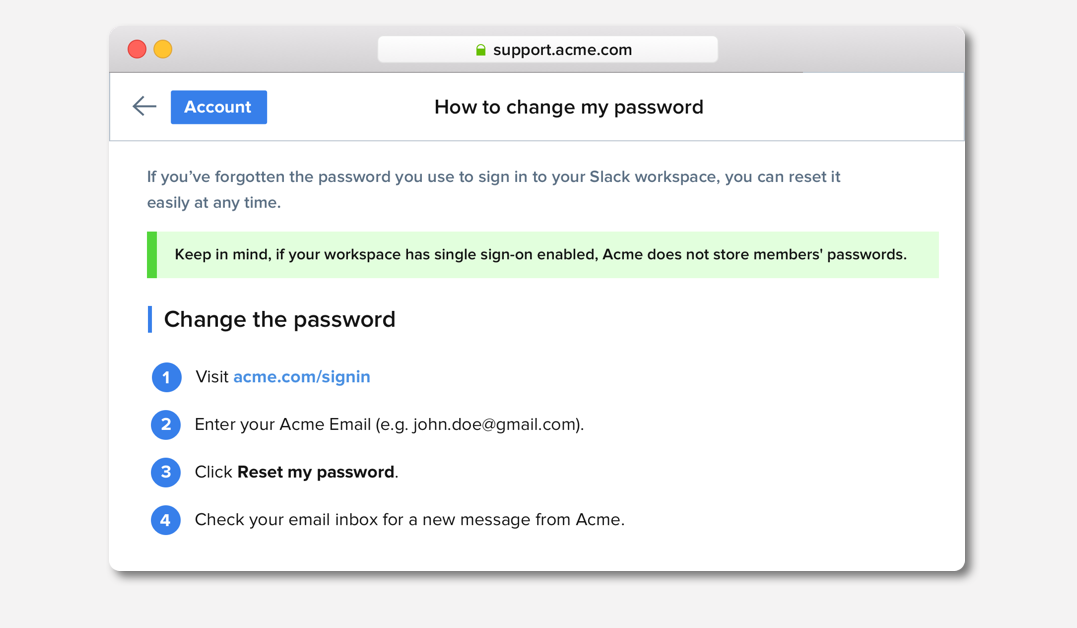
Task: Click the forgotten password intro paragraph
Action: tap(493, 189)
